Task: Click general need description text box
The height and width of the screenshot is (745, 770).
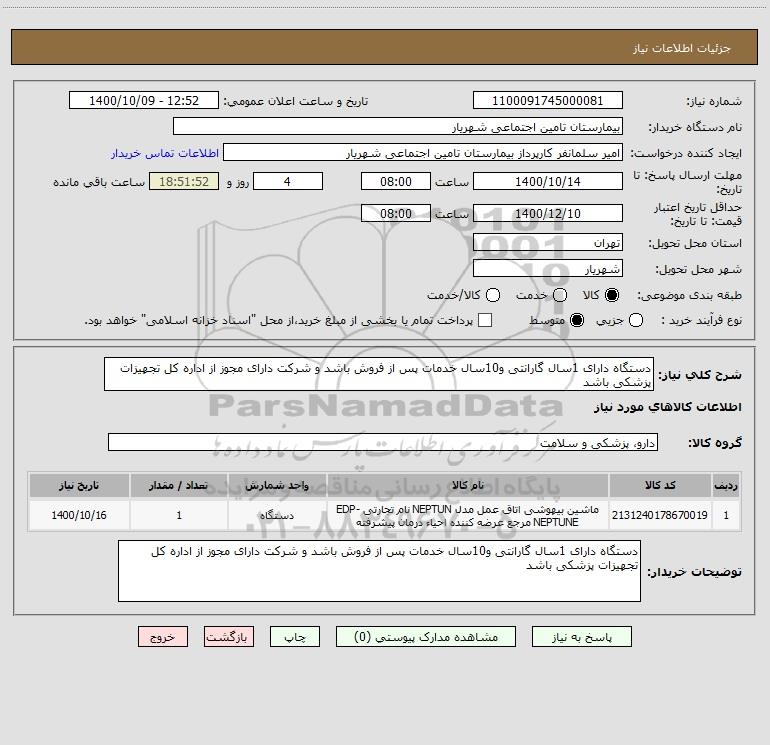Action: pos(379,374)
